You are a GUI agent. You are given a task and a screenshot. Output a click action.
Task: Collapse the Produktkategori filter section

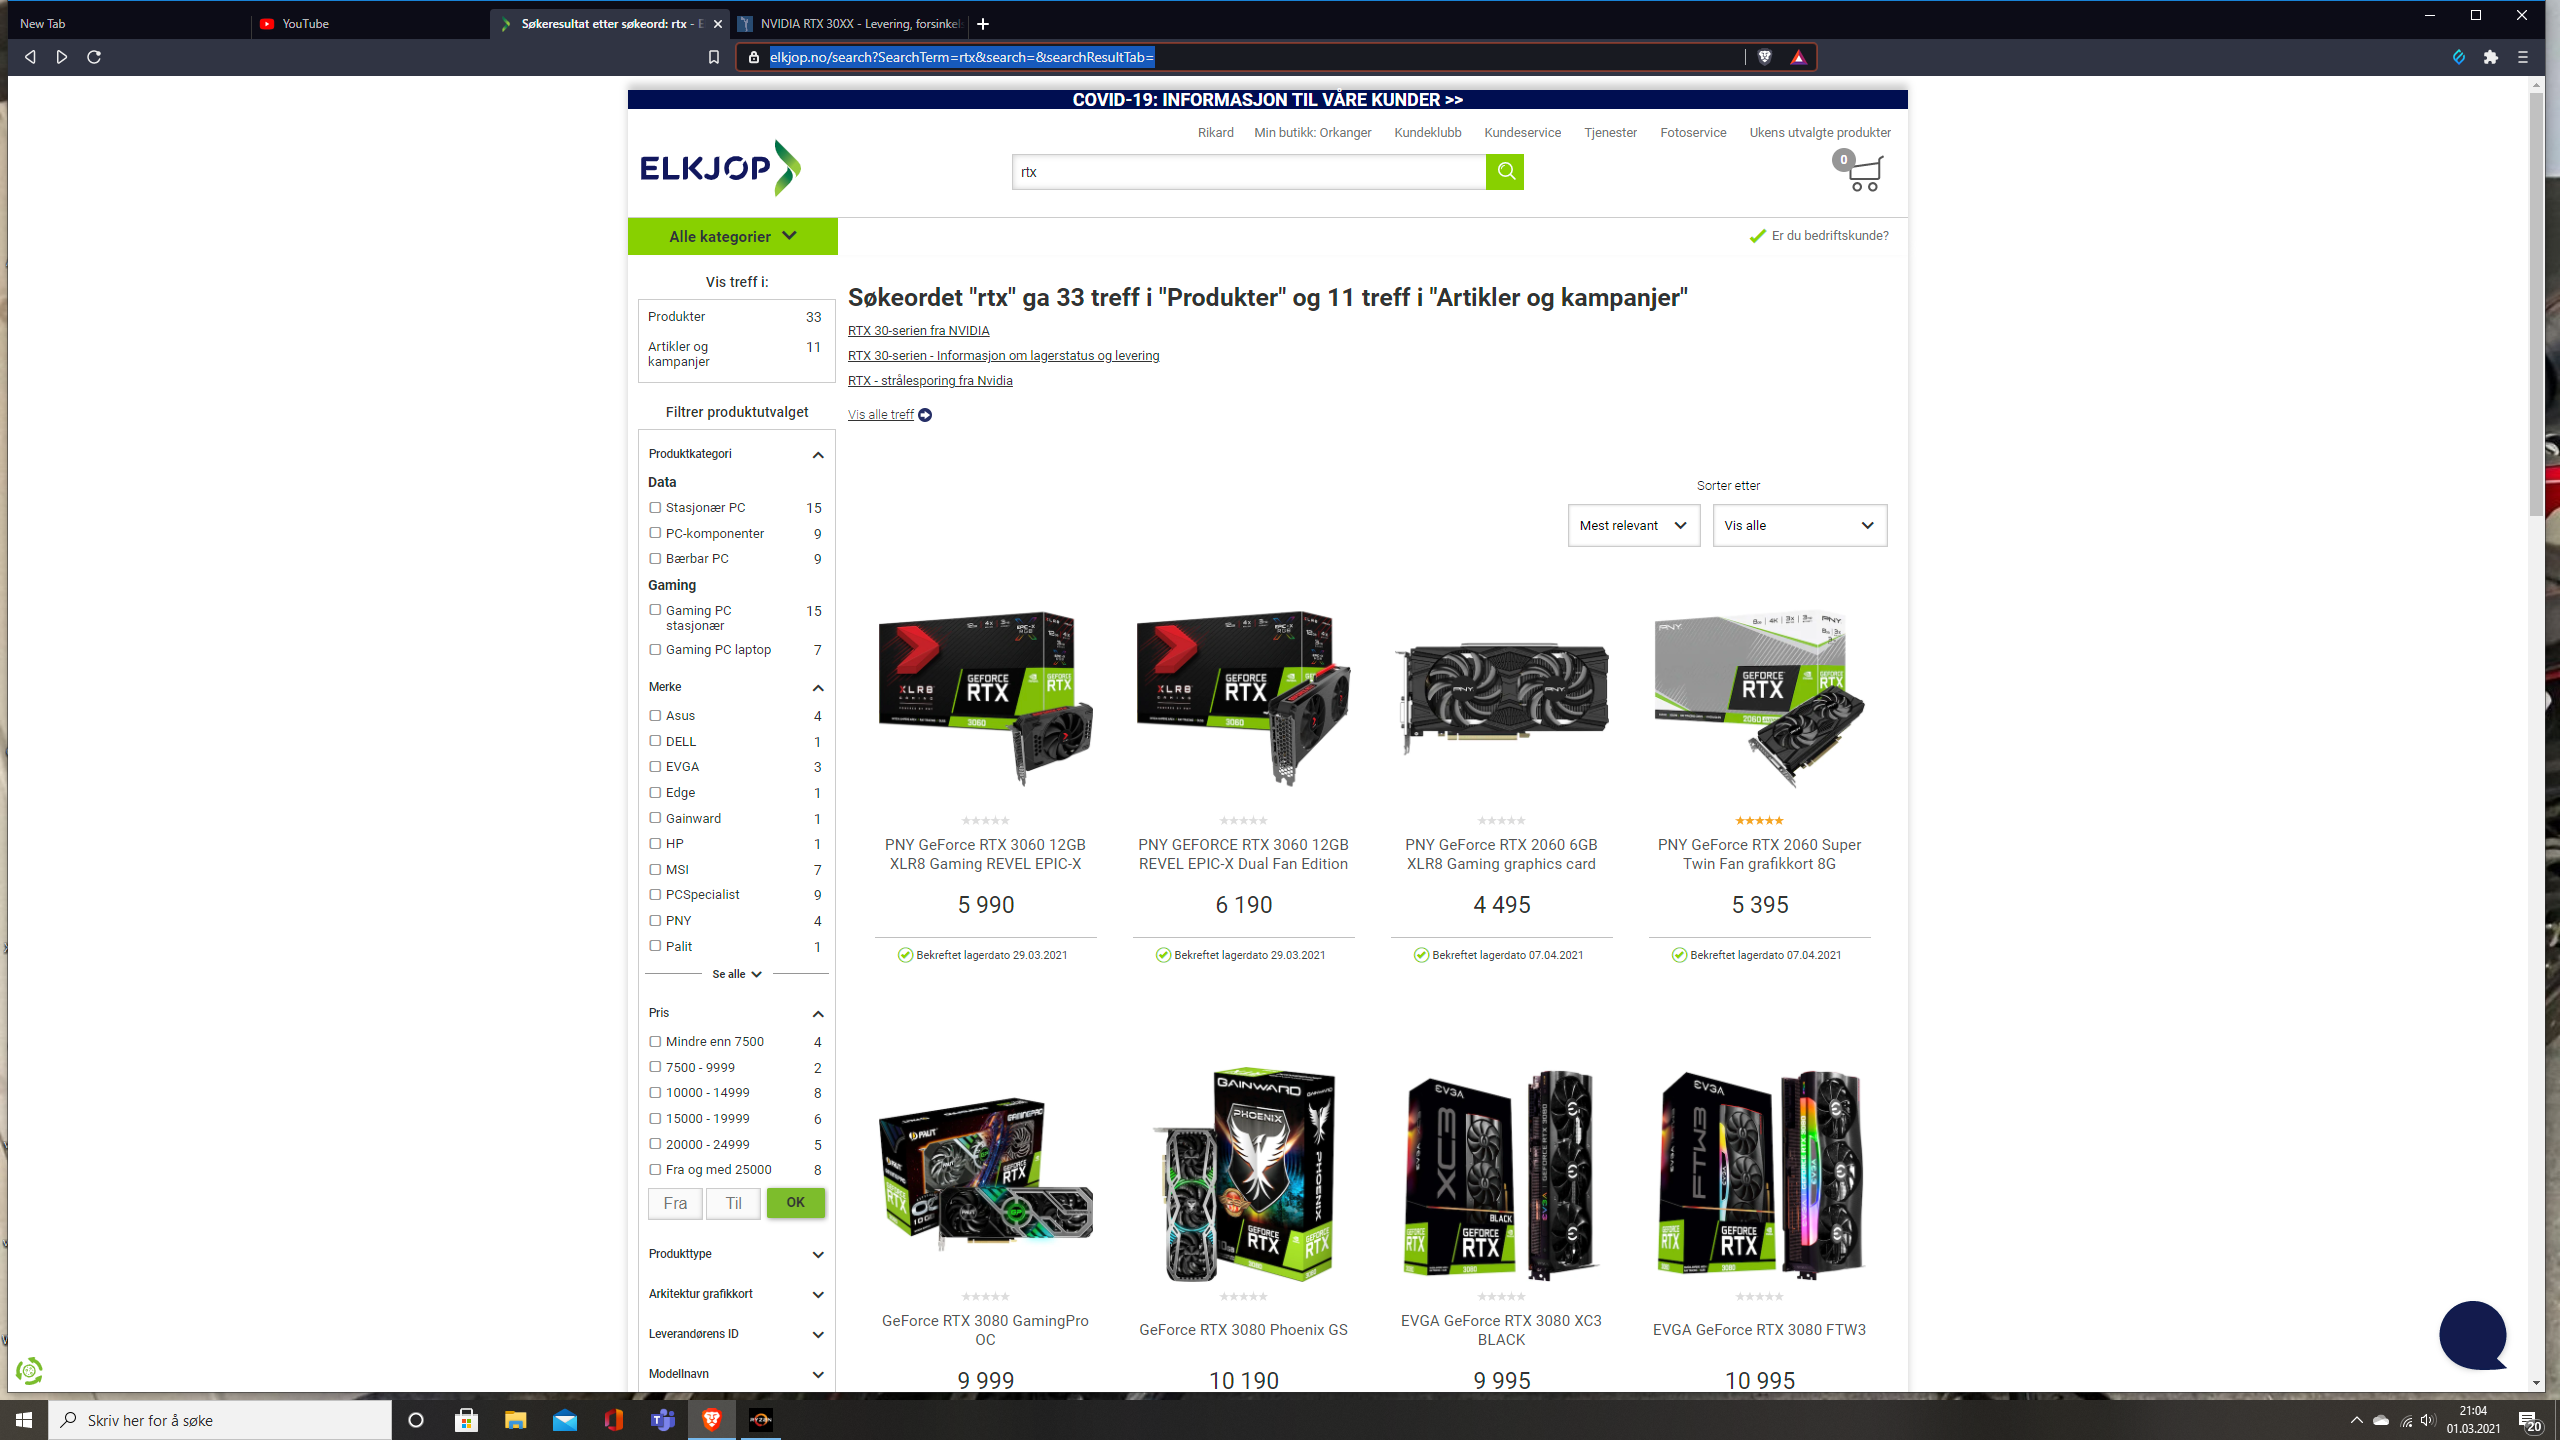[x=818, y=455]
